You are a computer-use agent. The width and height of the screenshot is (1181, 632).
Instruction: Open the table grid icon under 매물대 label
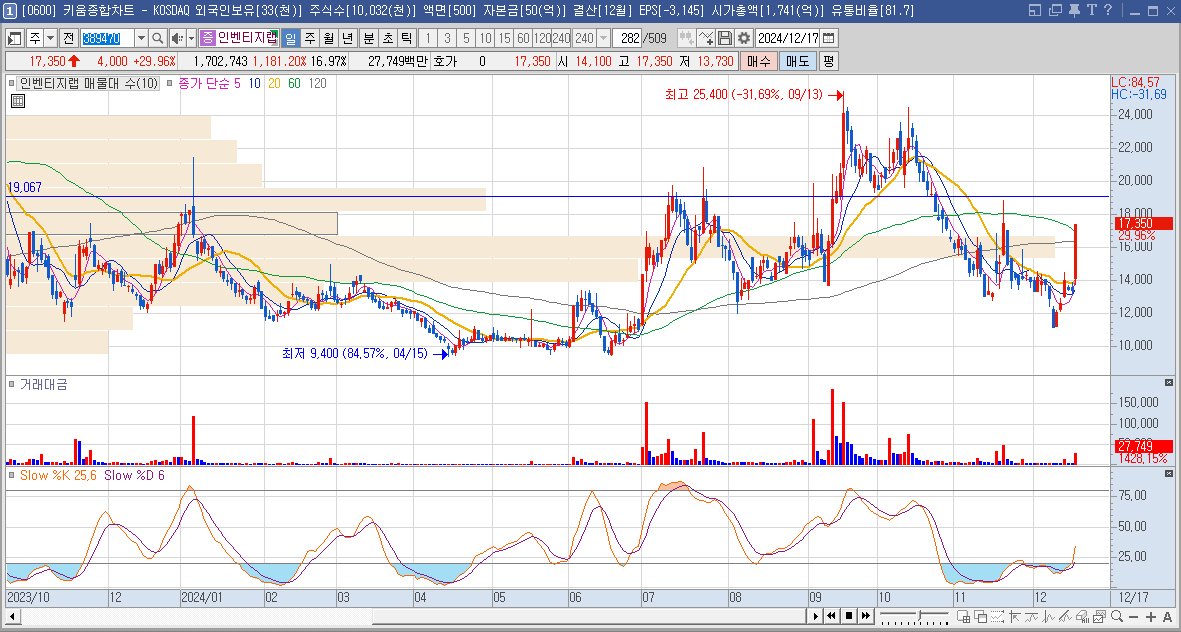(18, 100)
